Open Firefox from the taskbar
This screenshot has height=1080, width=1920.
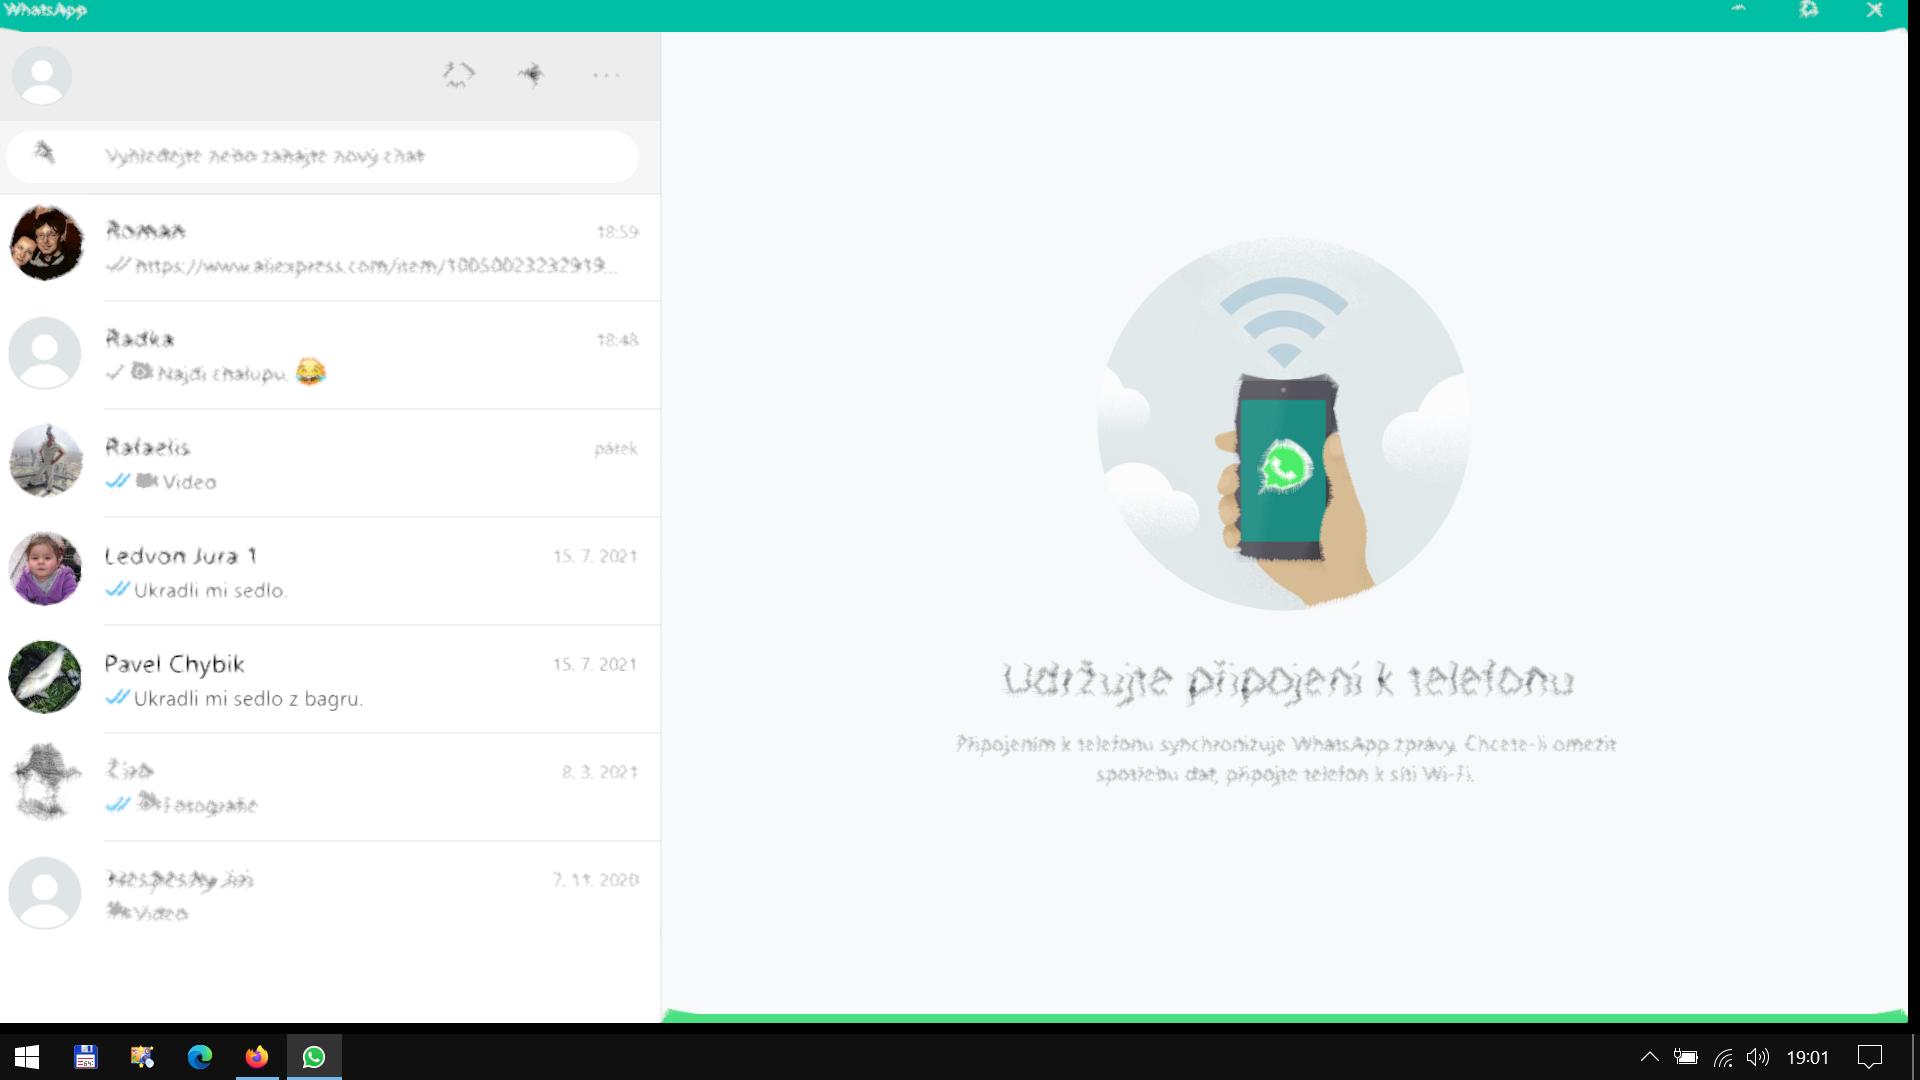(257, 1057)
